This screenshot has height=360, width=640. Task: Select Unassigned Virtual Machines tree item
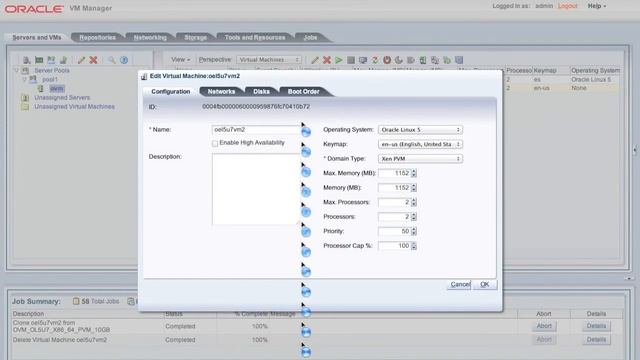point(74,107)
